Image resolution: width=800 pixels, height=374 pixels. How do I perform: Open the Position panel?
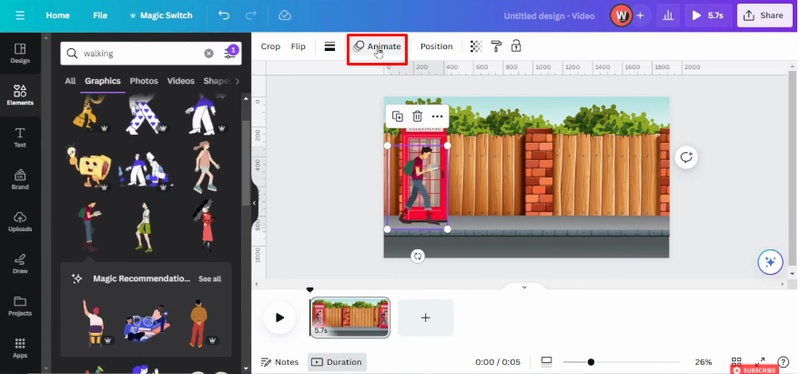coord(436,46)
